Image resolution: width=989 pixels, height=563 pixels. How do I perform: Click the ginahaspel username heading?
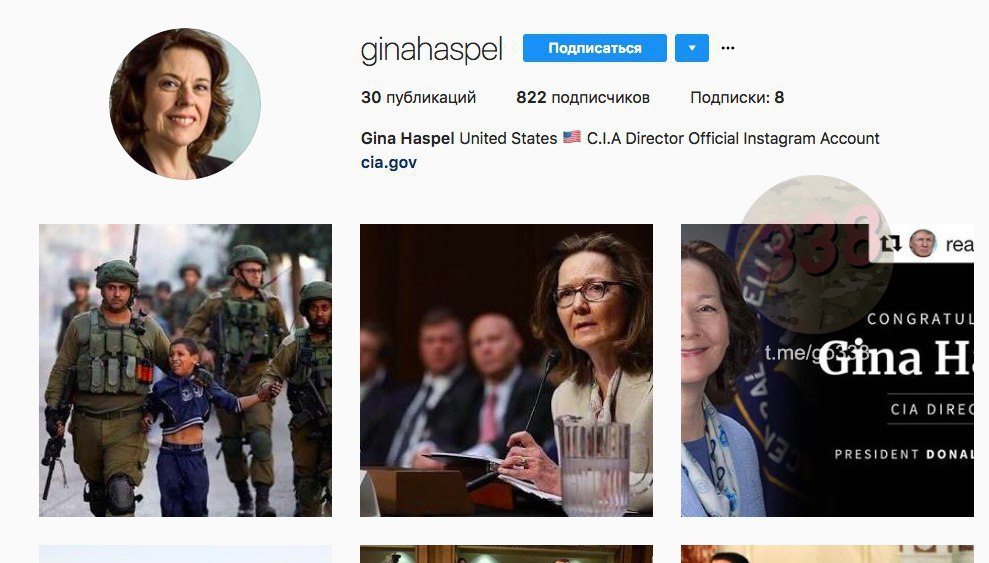431,50
